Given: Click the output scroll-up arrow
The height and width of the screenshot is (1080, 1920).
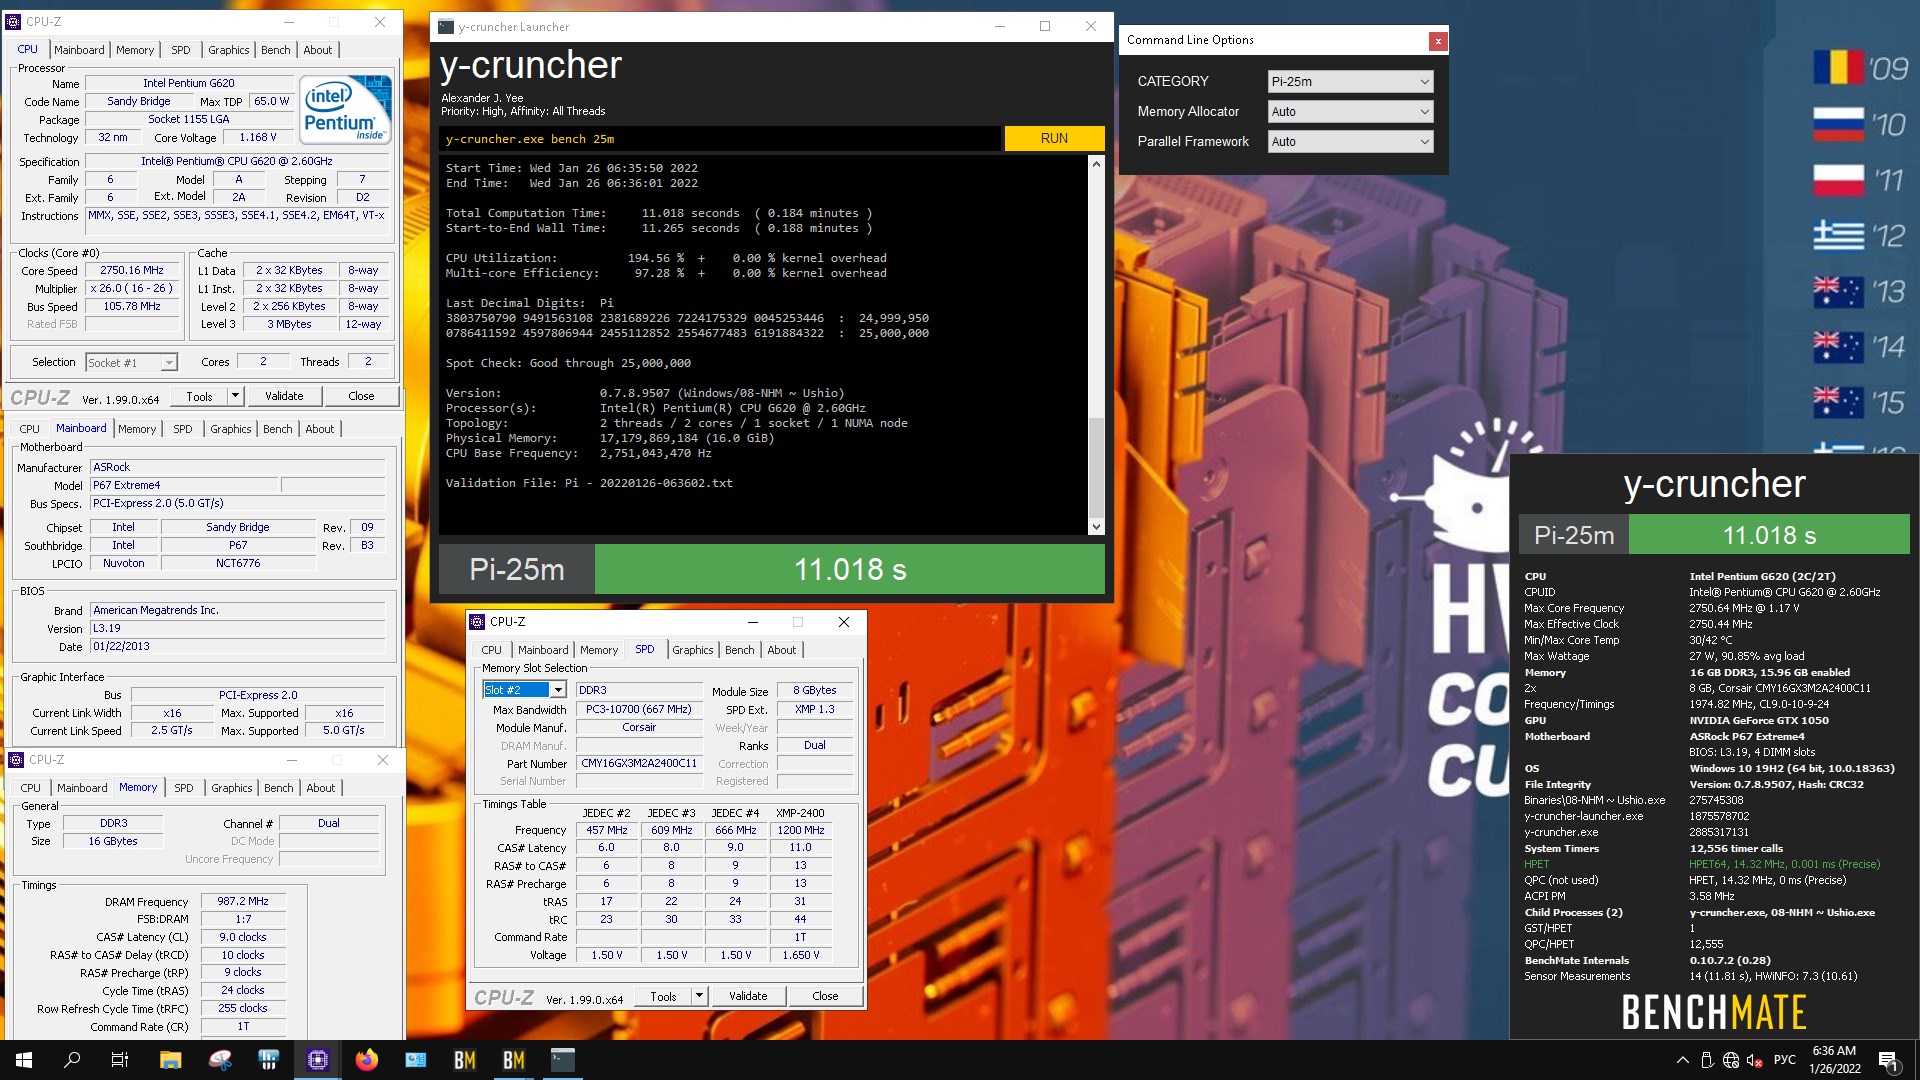Looking at the screenshot, I should (x=1096, y=164).
